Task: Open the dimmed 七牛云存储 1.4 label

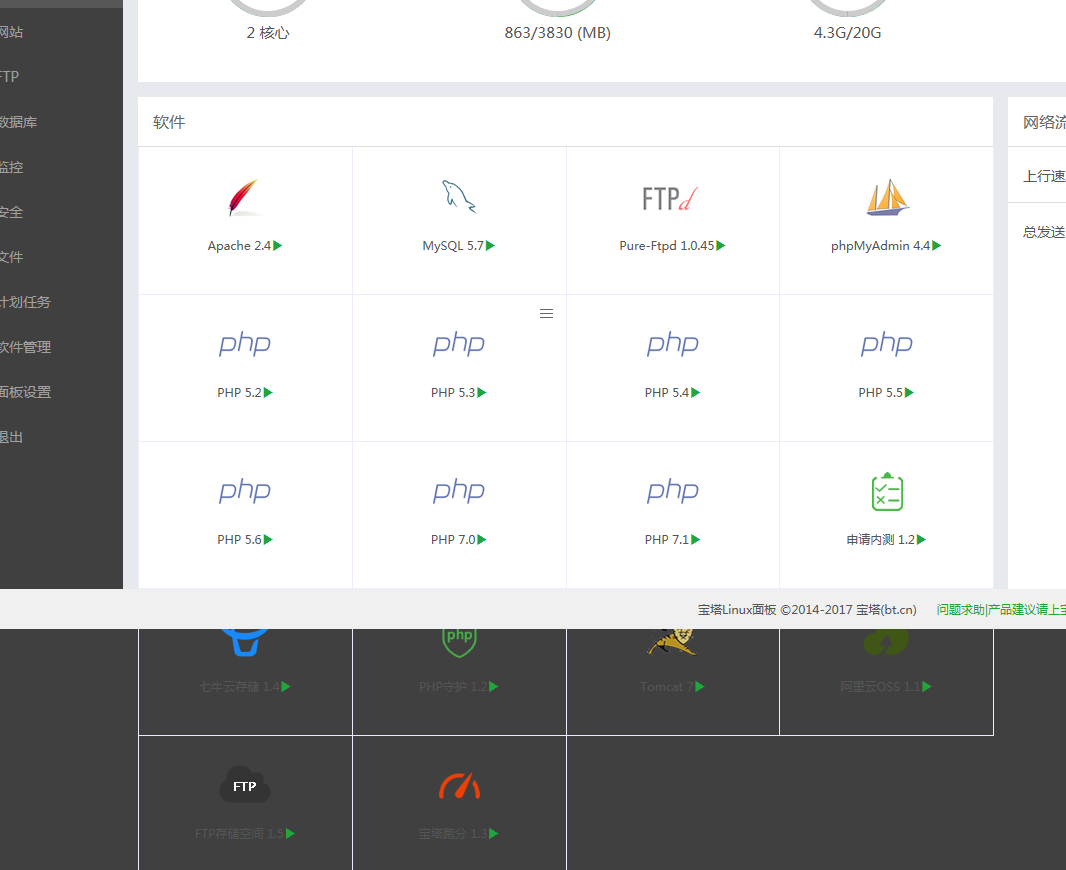Action: (239, 686)
